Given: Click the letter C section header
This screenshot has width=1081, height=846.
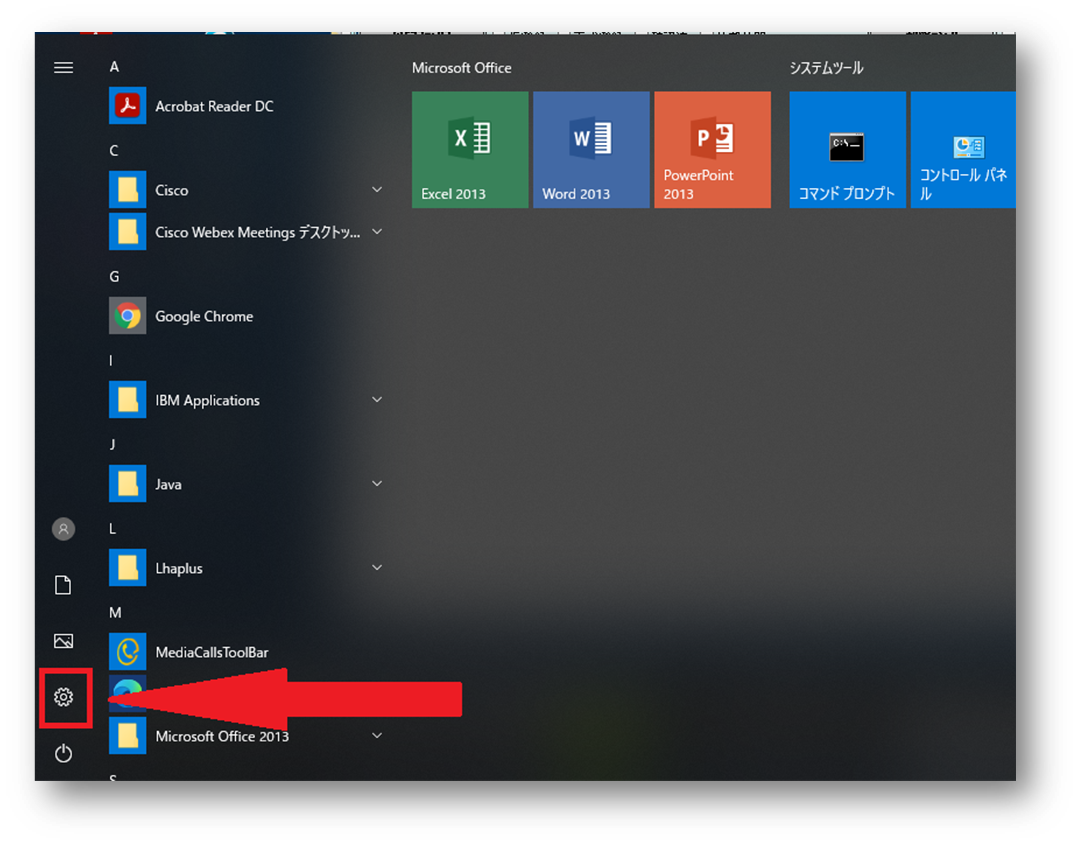Looking at the screenshot, I should point(114,151).
